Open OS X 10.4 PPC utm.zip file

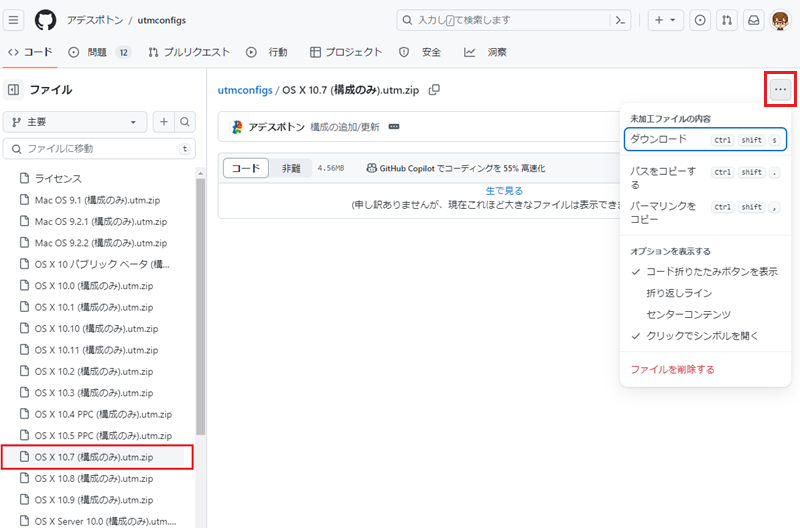(x=103, y=414)
